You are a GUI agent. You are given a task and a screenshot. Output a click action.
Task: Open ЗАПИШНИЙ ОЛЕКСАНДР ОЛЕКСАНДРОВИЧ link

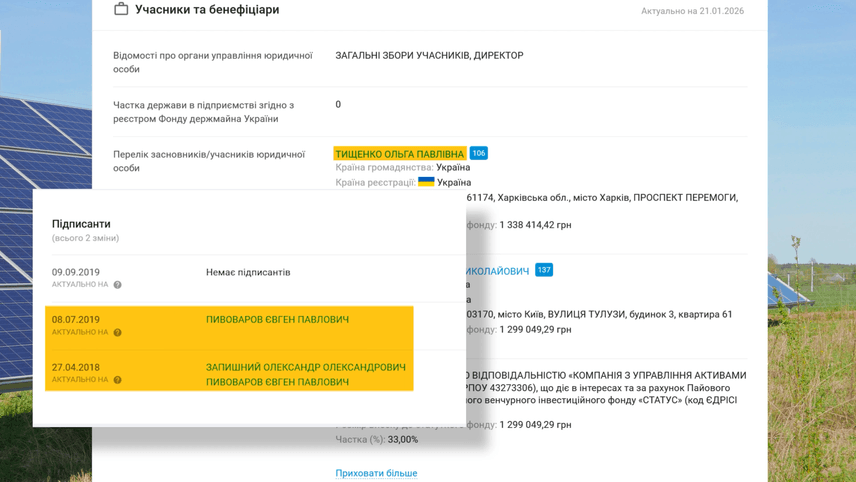point(305,367)
